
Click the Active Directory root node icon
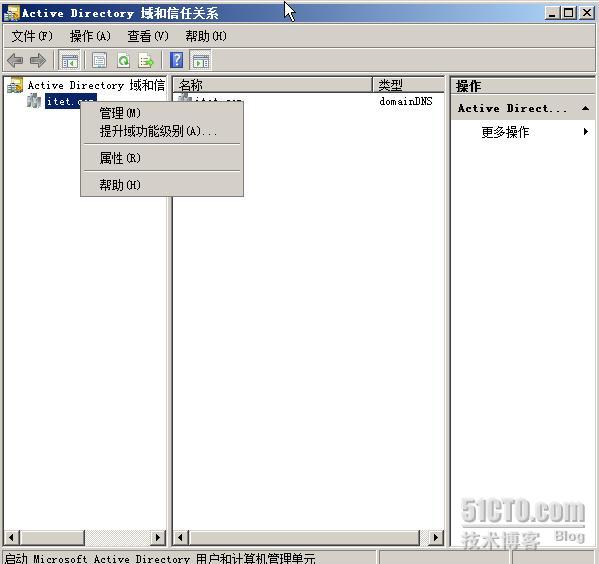15,85
